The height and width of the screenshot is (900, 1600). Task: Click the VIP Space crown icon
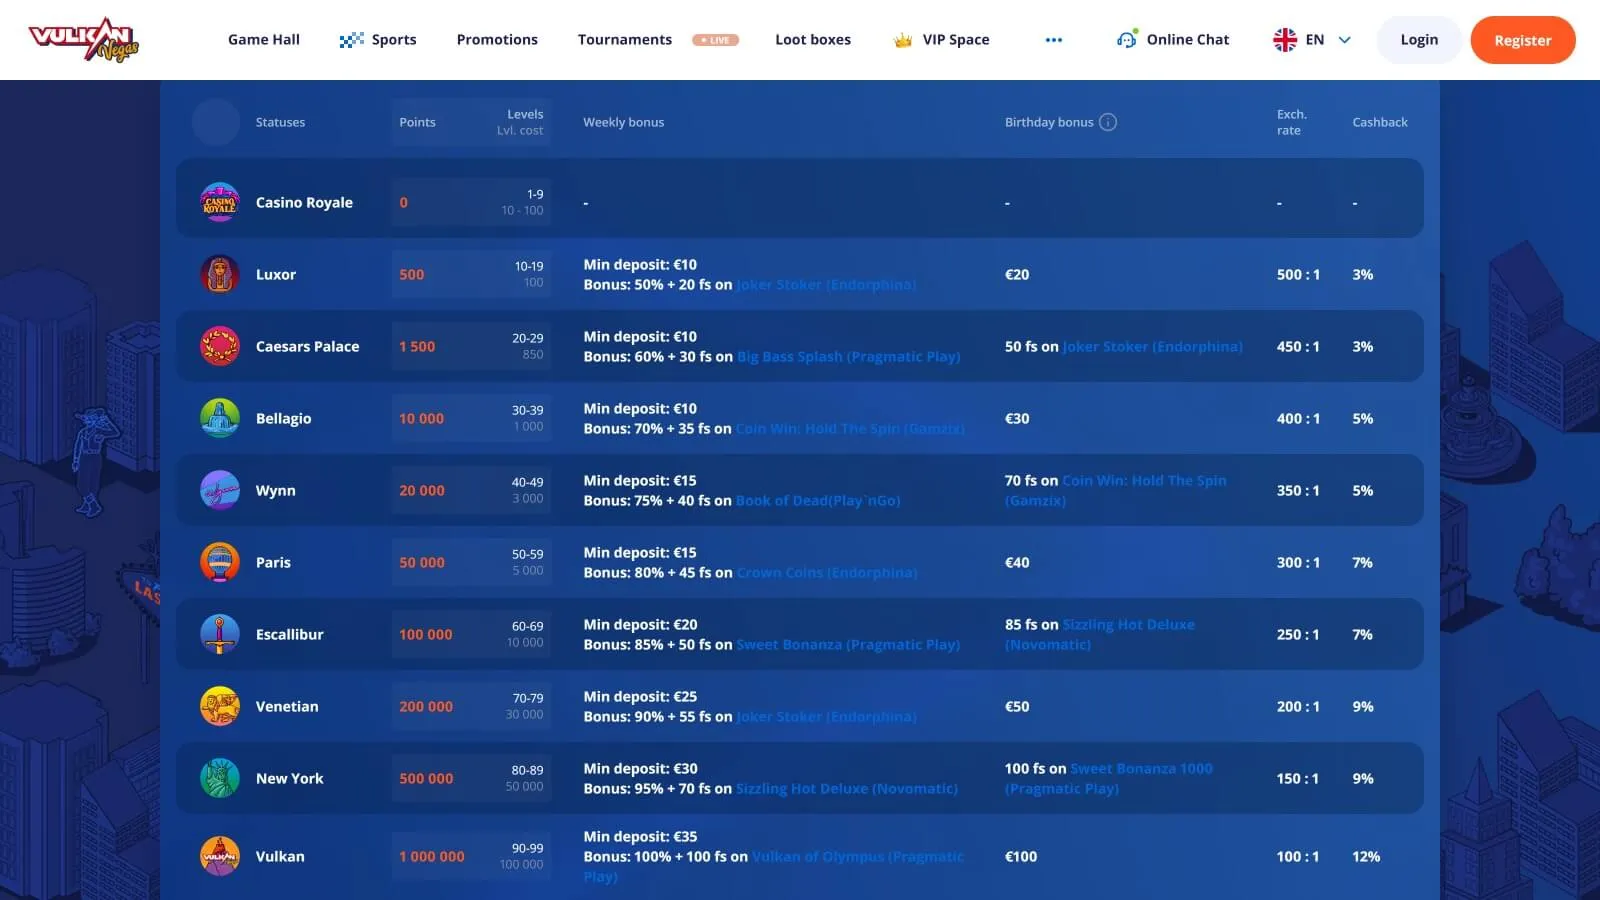(x=903, y=40)
